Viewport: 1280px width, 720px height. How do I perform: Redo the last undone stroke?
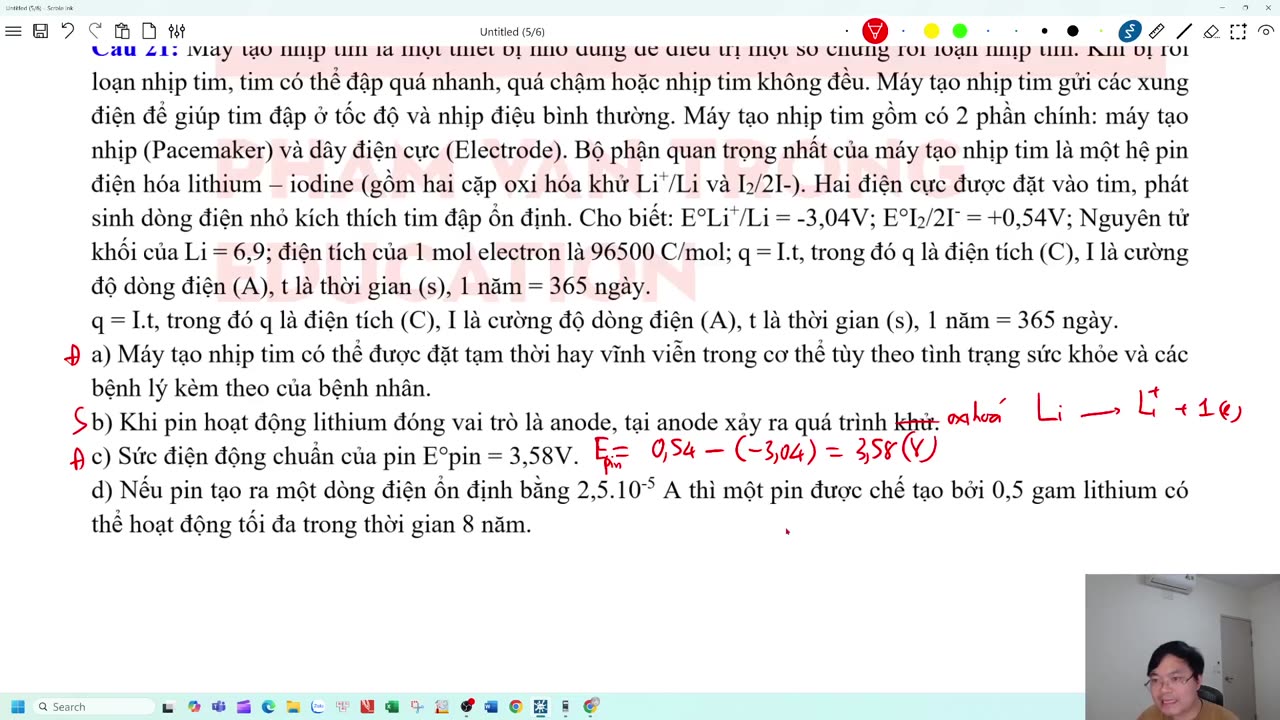pyautogui.click(x=95, y=31)
